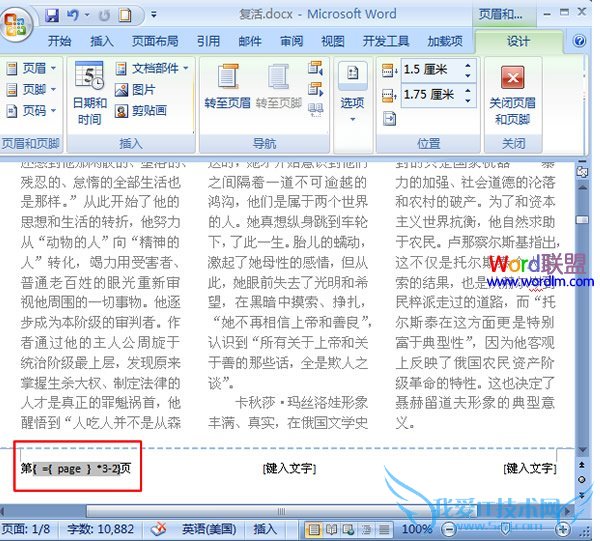Decrease header distance 1.5 厘米 spinner down

click(x=468, y=75)
